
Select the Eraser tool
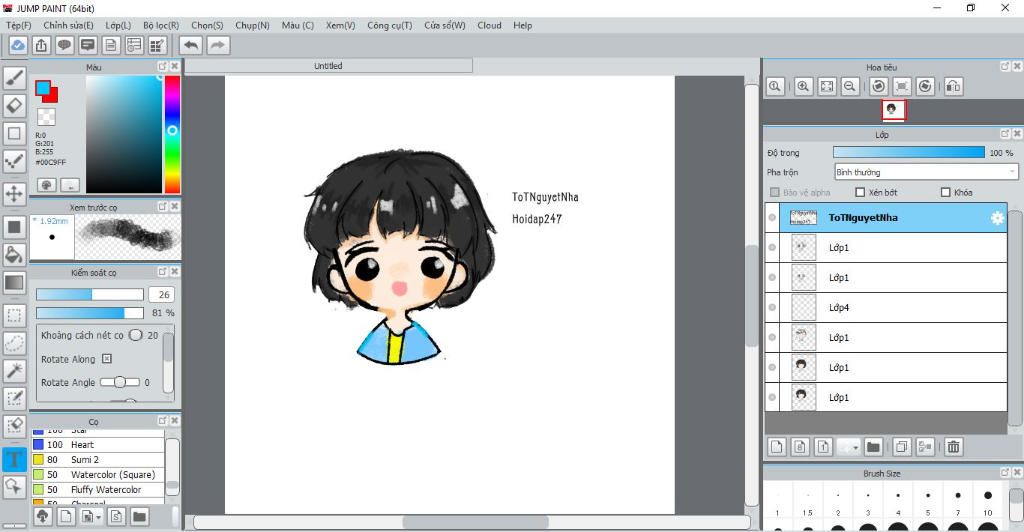[14, 105]
